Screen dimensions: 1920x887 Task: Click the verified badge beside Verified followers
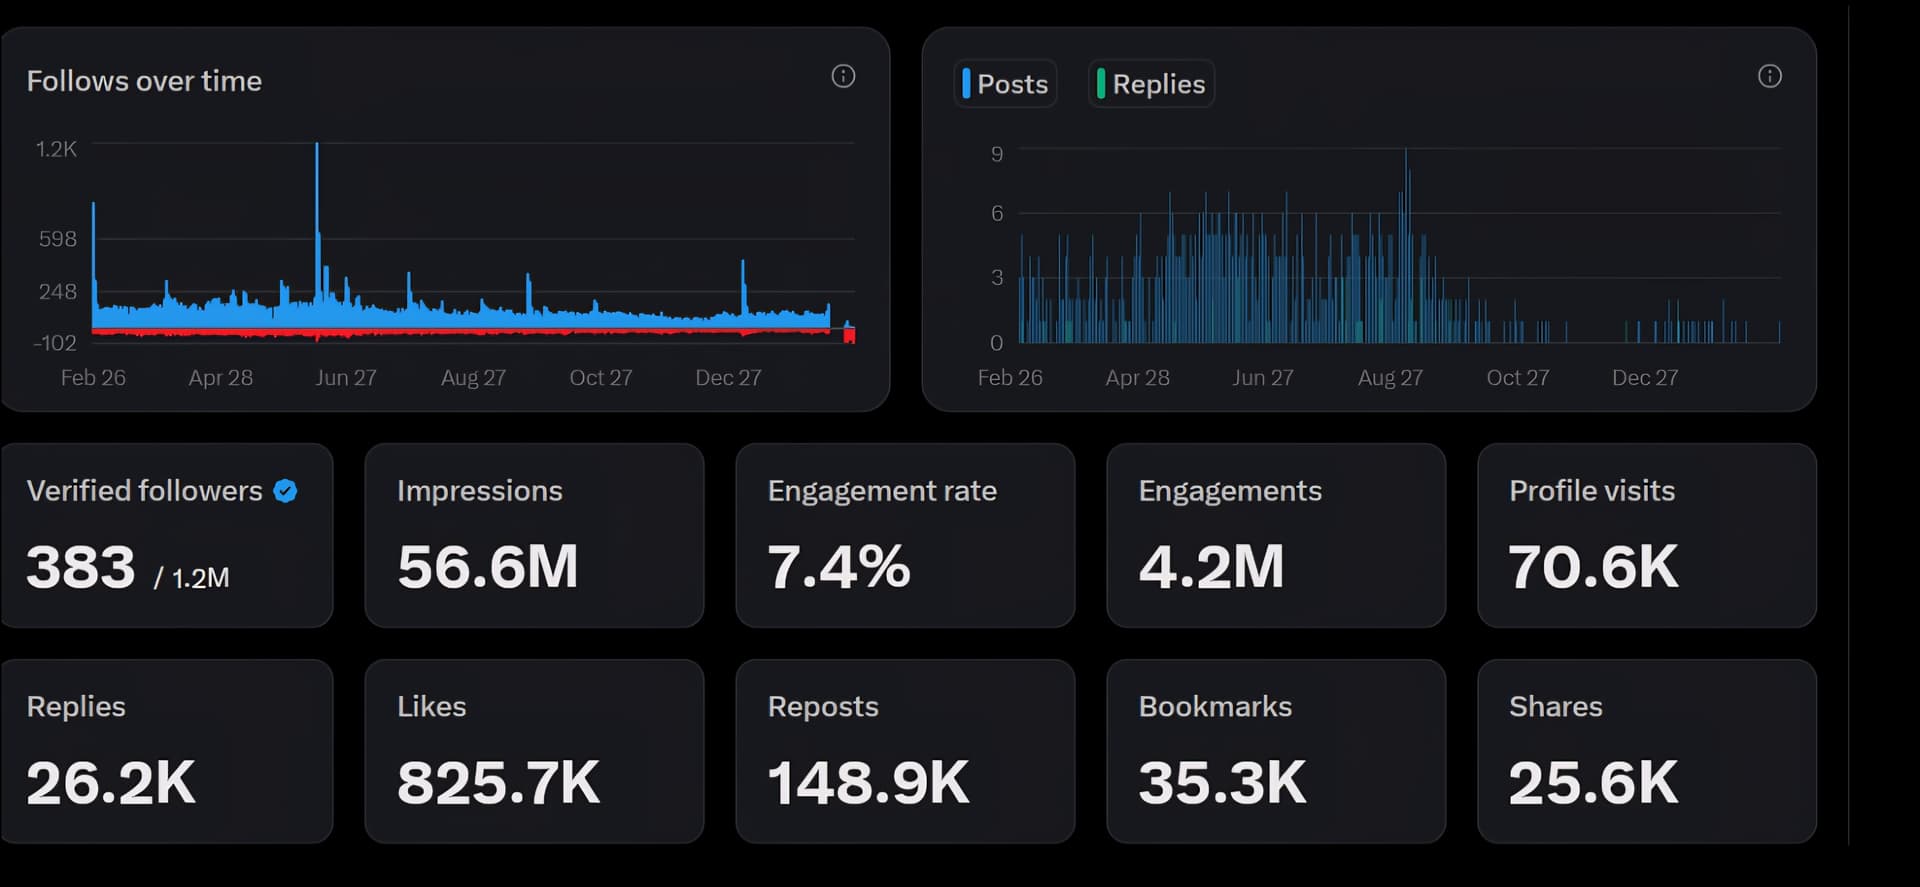(x=285, y=491)
